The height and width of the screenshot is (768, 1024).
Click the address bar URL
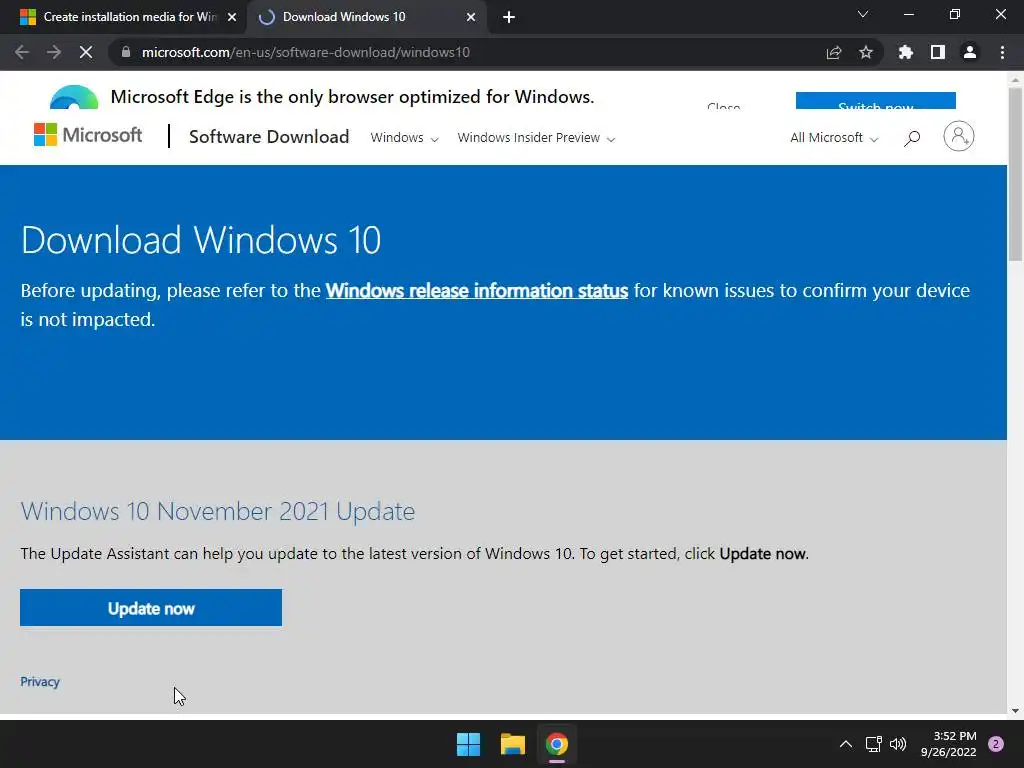[306, 52]
